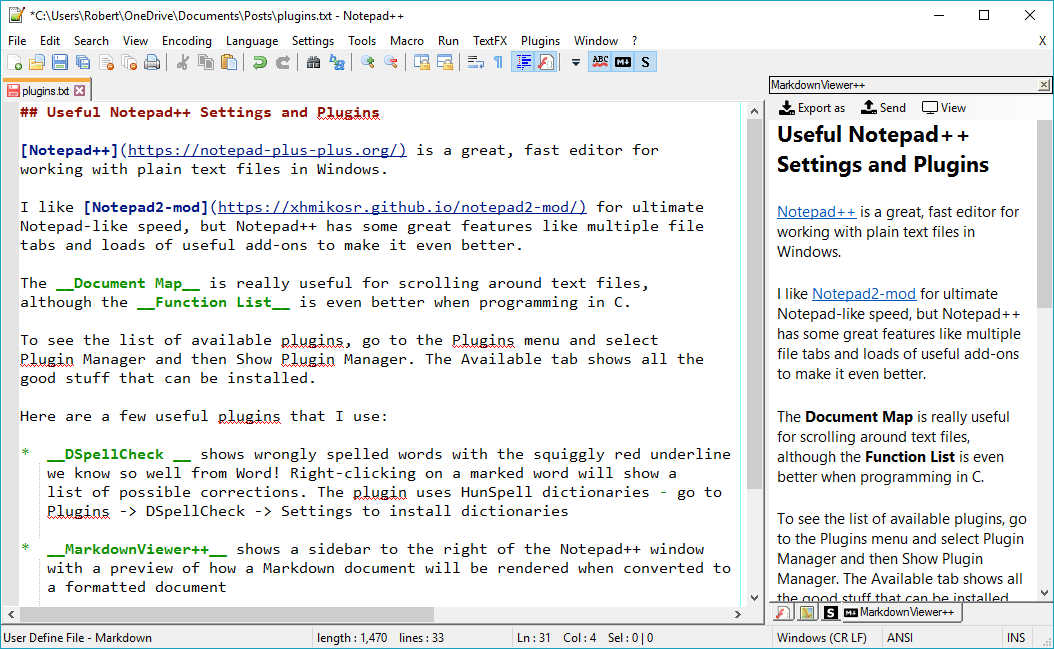Screen dimensions: 1054x649
Task: Click the Close document icon in the toolbar
Action: click(x=106, y=63)
